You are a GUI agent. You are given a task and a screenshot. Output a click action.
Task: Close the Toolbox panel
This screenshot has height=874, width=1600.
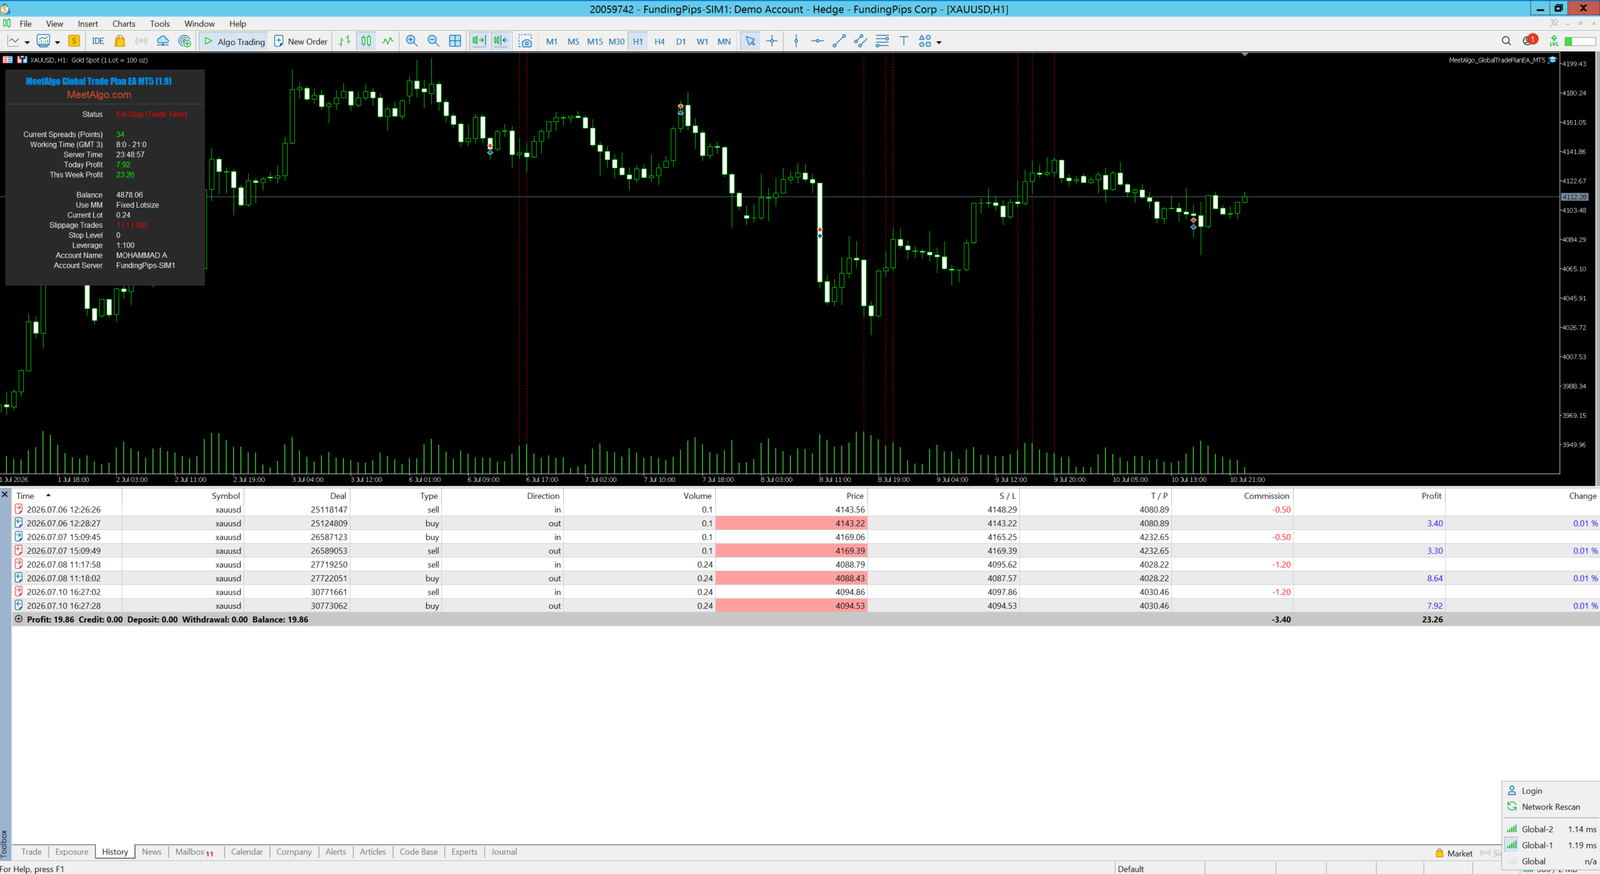5,495
